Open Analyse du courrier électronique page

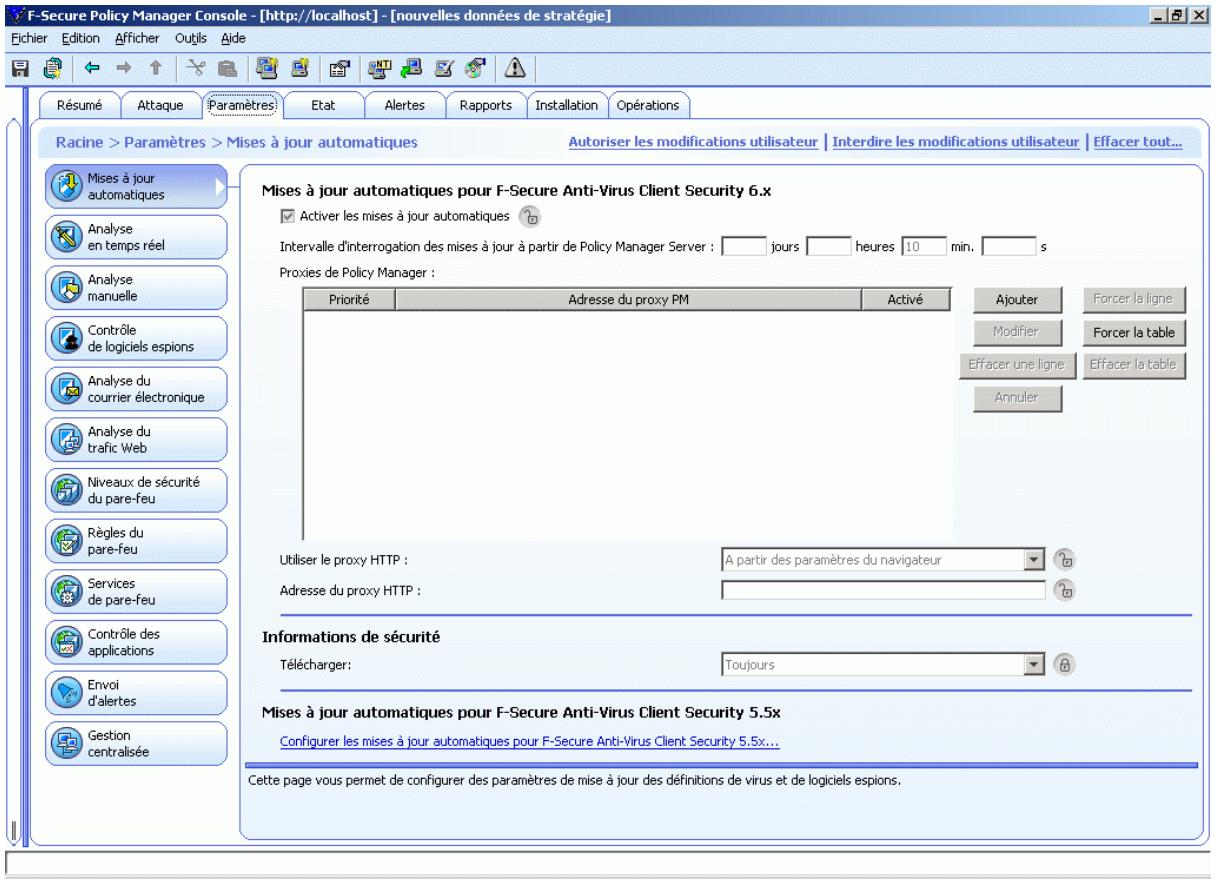(x=136, y=389)
